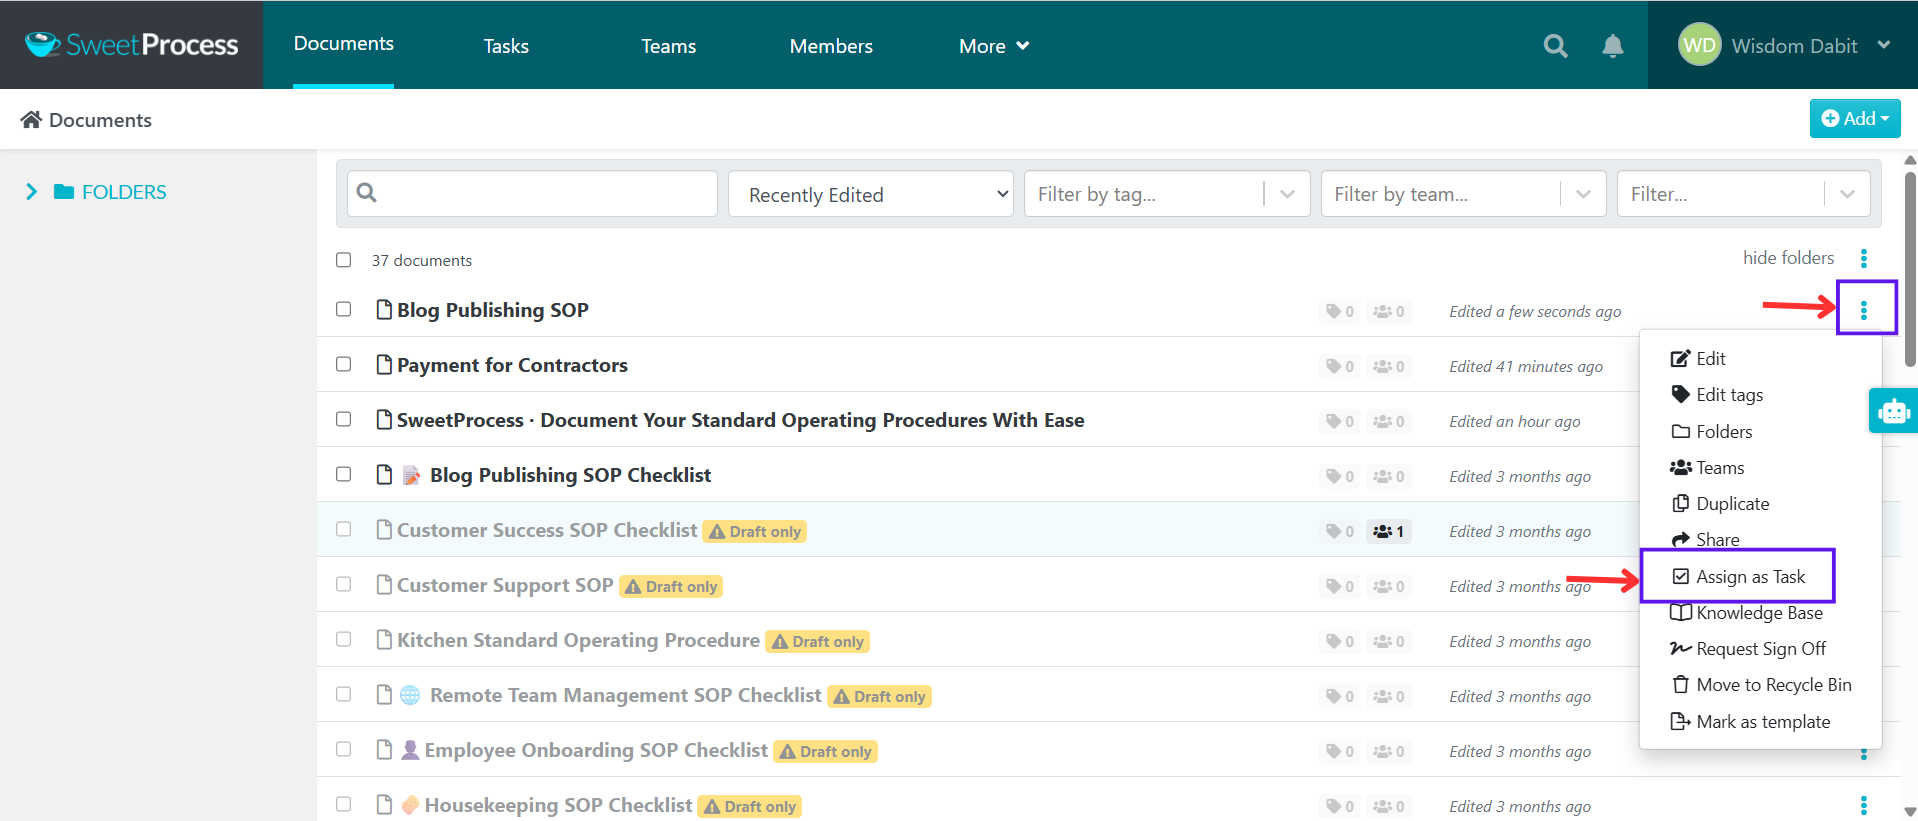Click document icon of Blog Publishing SOP
This screenshot has height=821, width=1918.
point(384,310)
